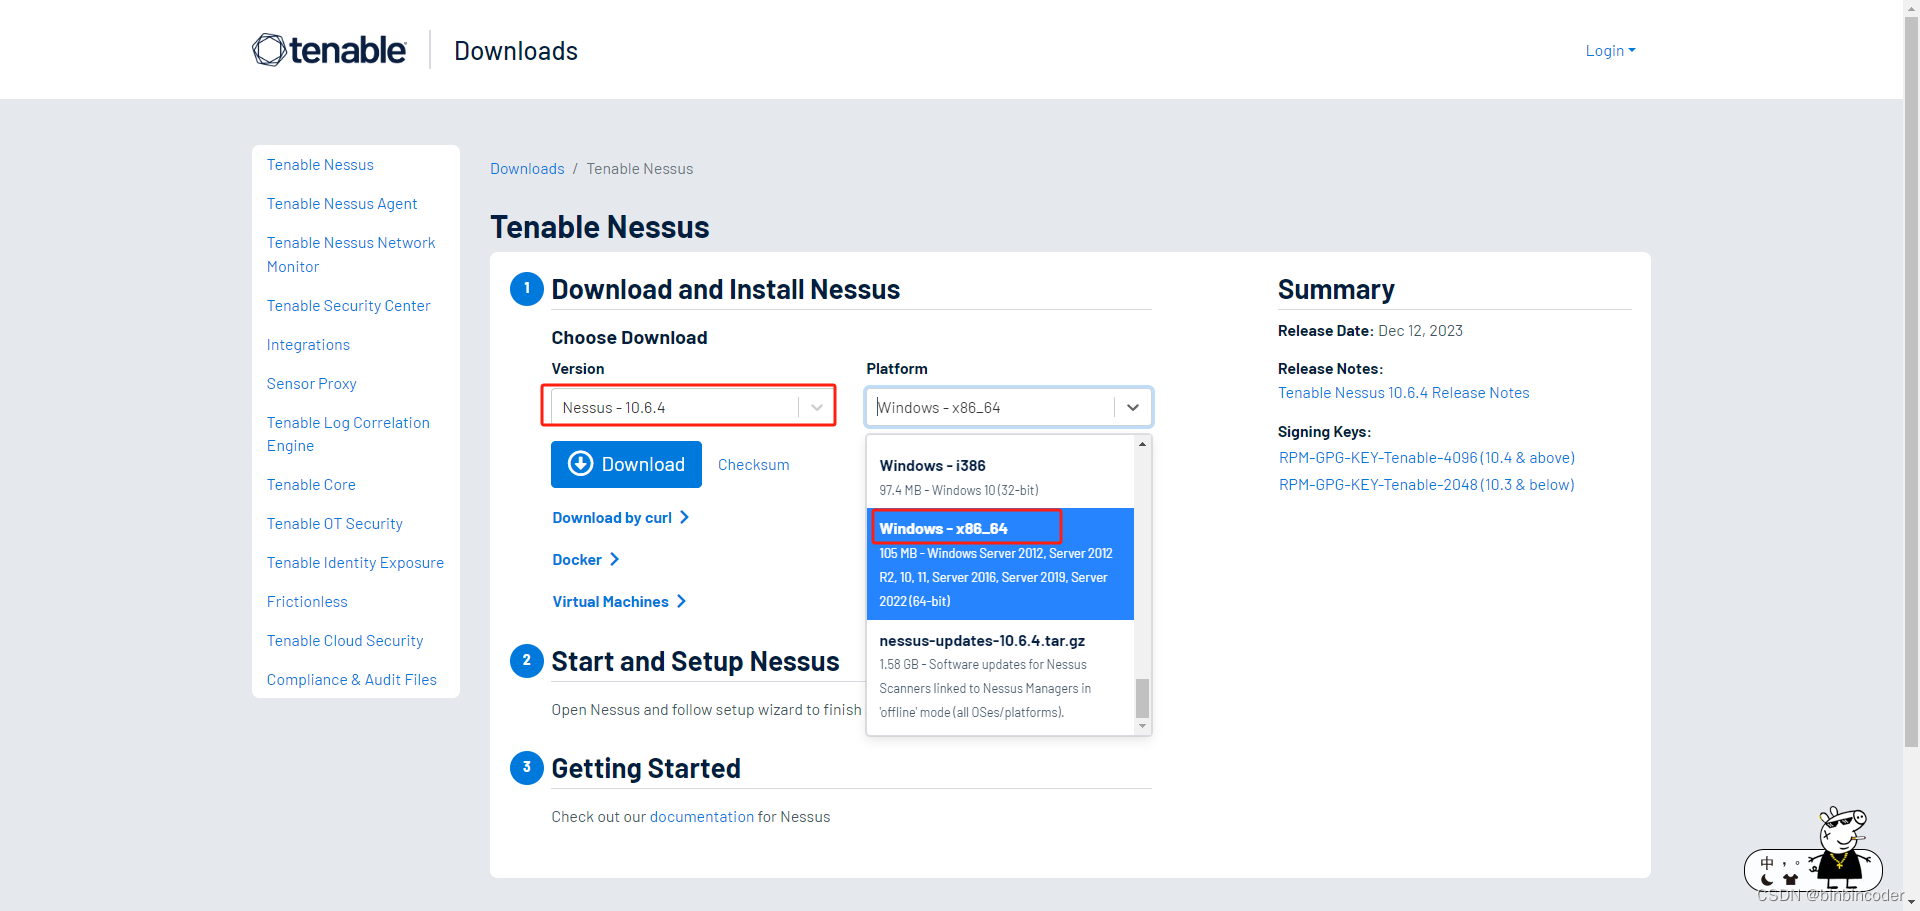This screenshot has height=911, width=1920.
Task: Select Integrations in the sidebar
Action: 308,345
